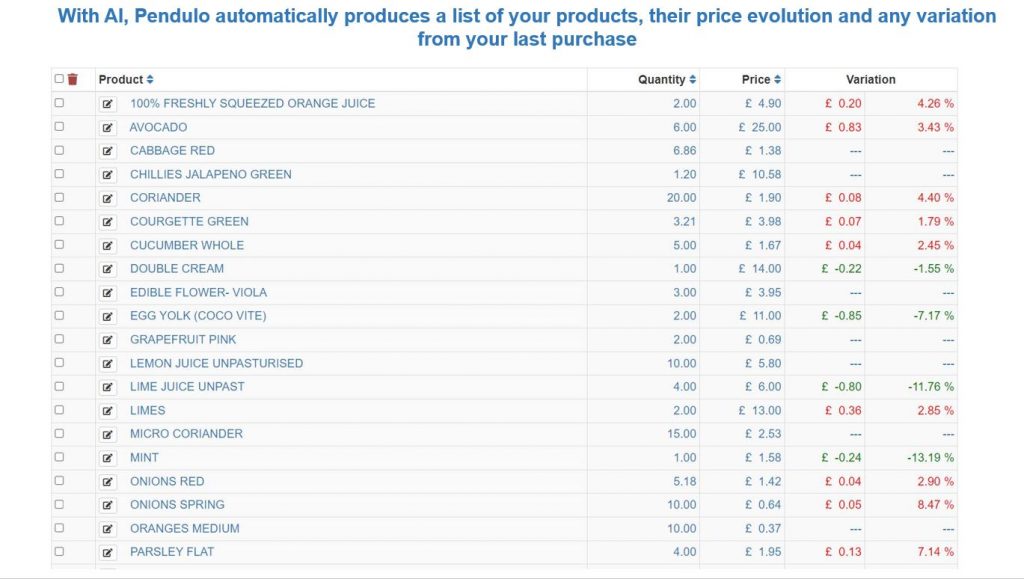The height and width of the screenshot is (579, 1024).
Task: Click edit icon for Parsley Flat
Action: click(x=108, y=552)
